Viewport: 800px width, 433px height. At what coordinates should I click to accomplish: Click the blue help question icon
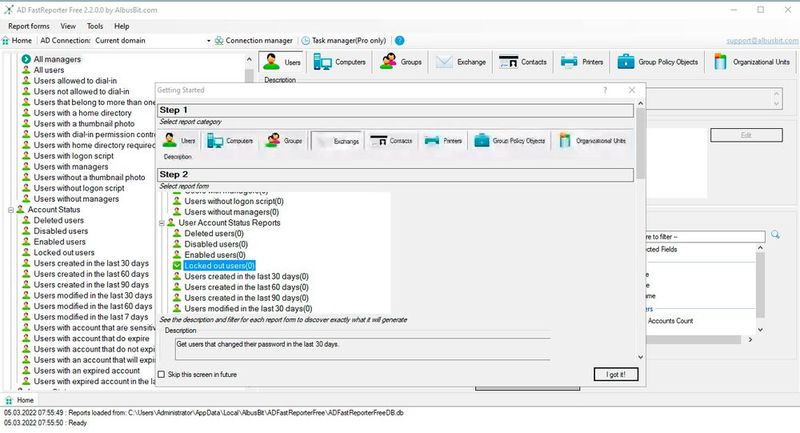[x=399, y=40]
